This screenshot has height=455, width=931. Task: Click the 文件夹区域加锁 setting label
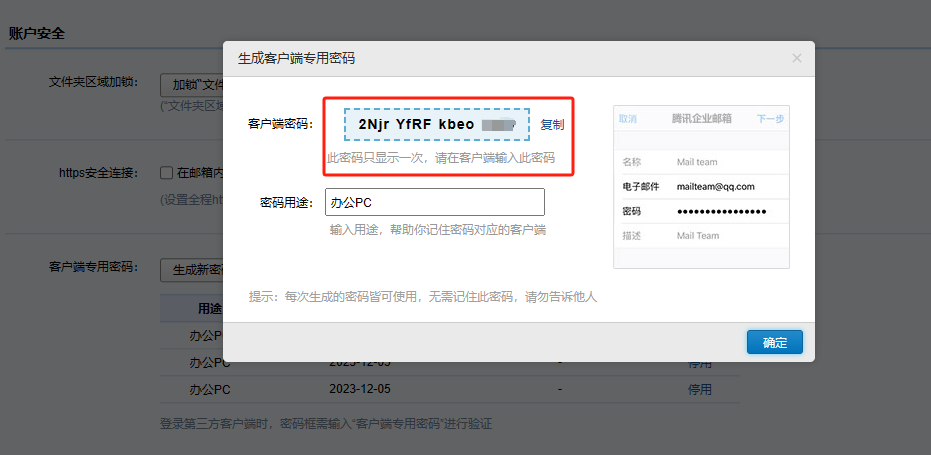pyautogui.click(x=93, y=82)
